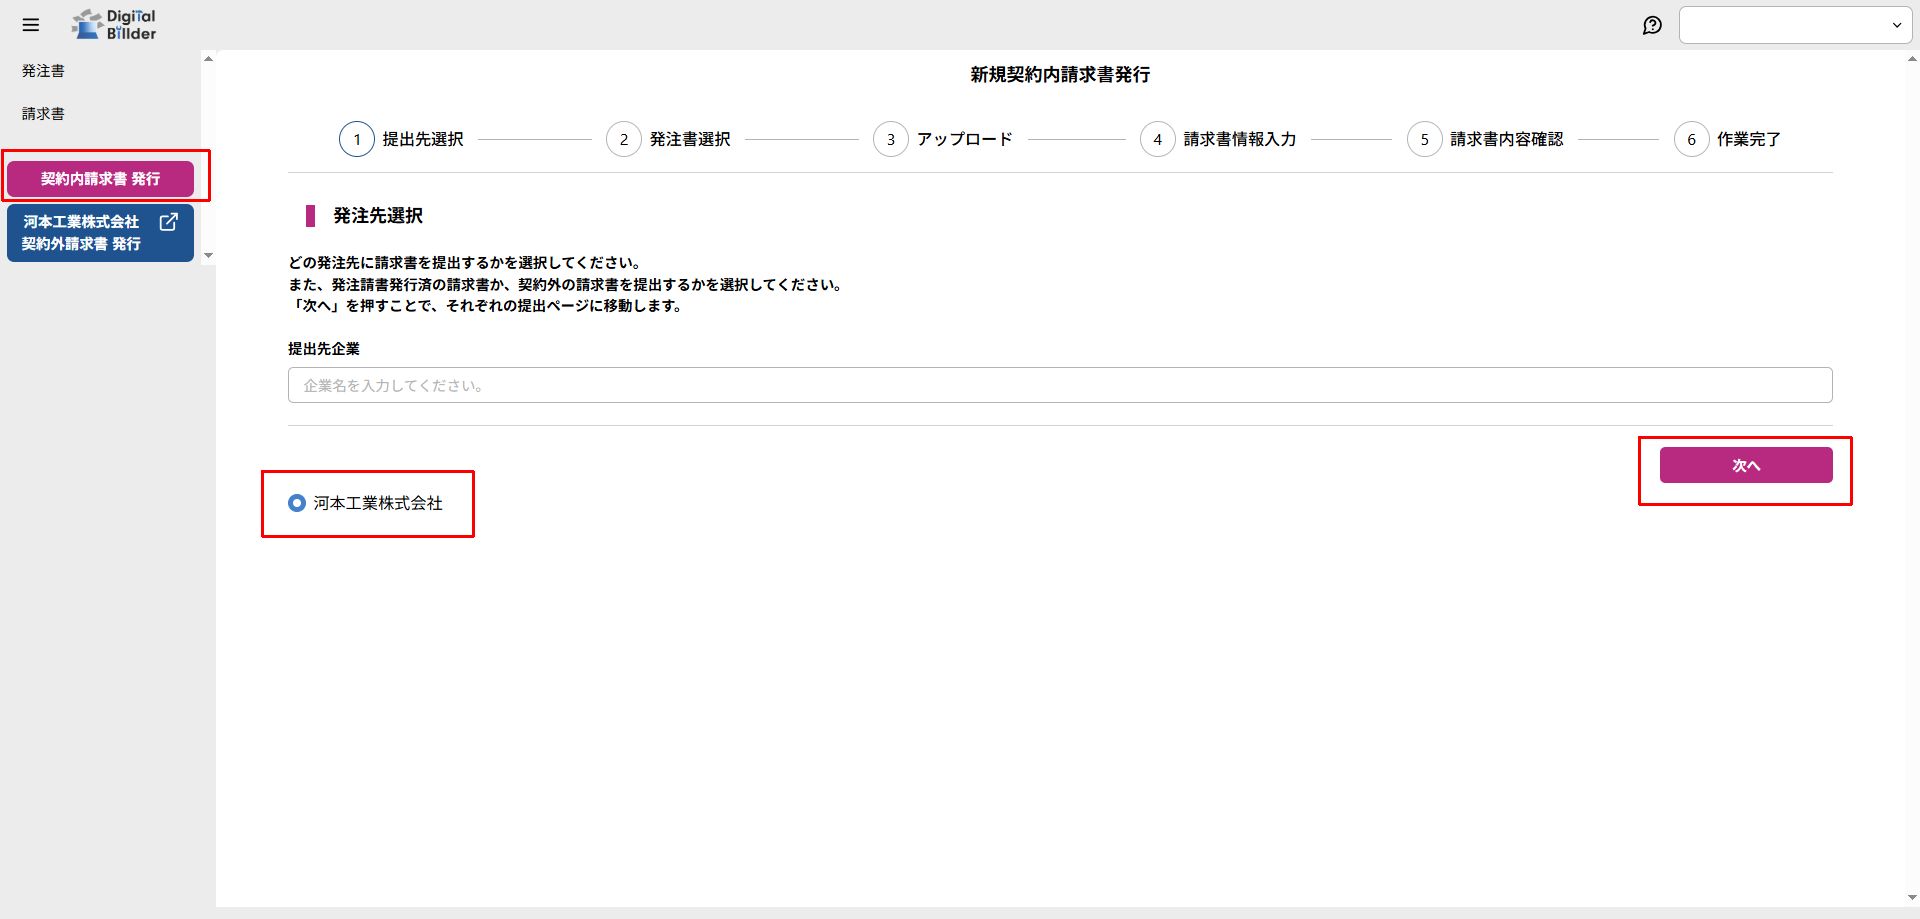
Task: Click the sidebar scroll down arrow
Action: [x=208, y=256]
